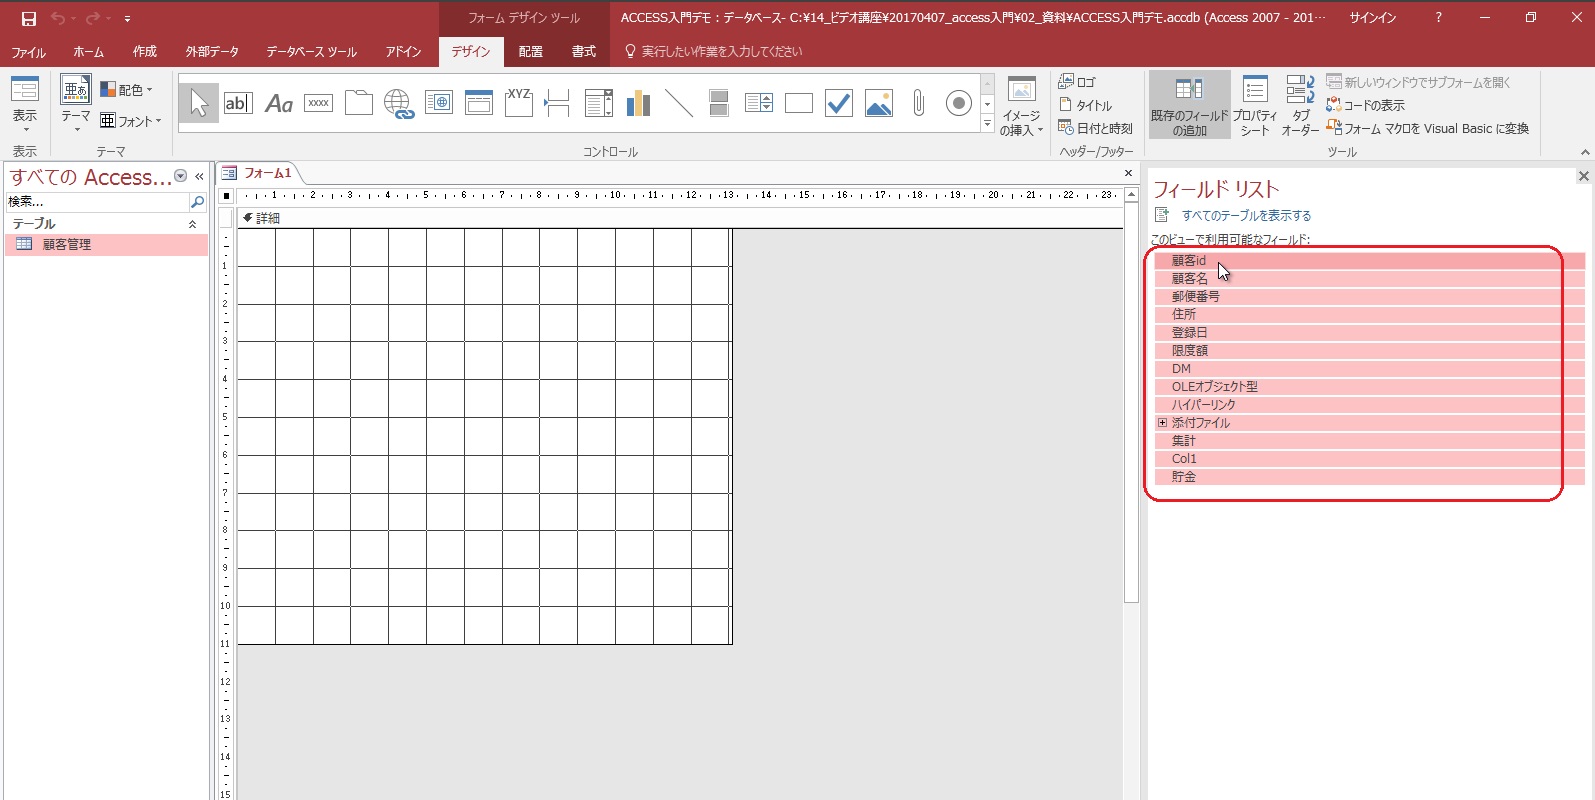Pick the Option Group (XYZ) control
Screen dimensions: 1595x800
(518, 103)
